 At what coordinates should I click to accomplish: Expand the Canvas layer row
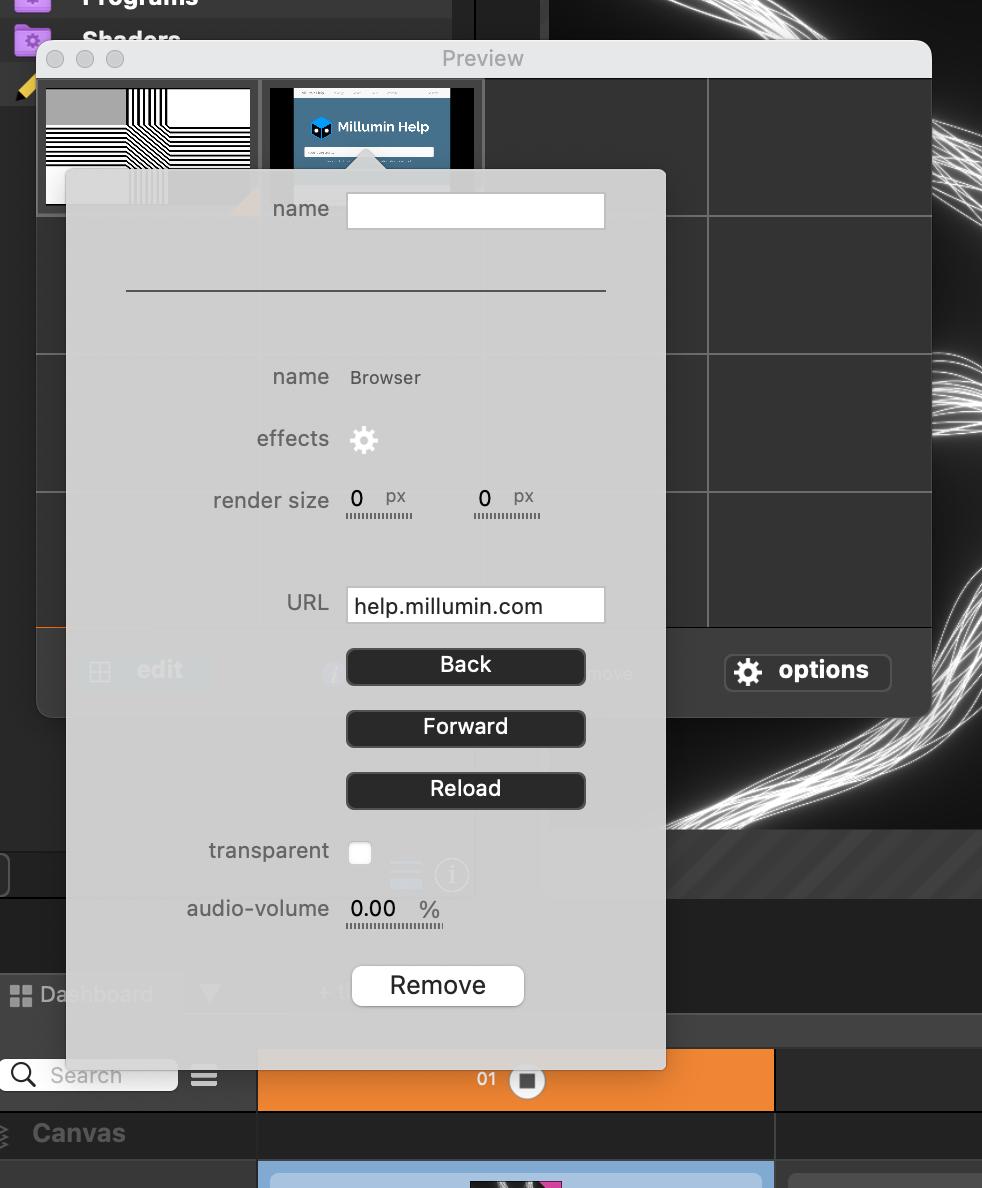point(5,1134)
